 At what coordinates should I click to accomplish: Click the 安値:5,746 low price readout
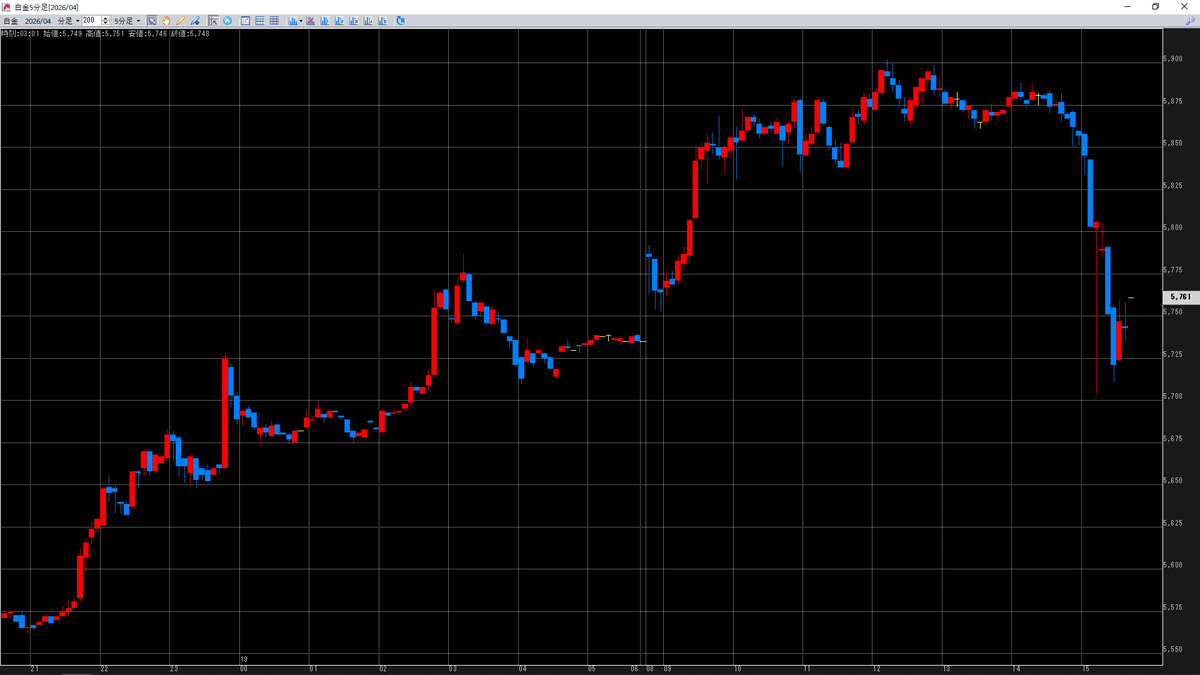[x=148, y=34]
